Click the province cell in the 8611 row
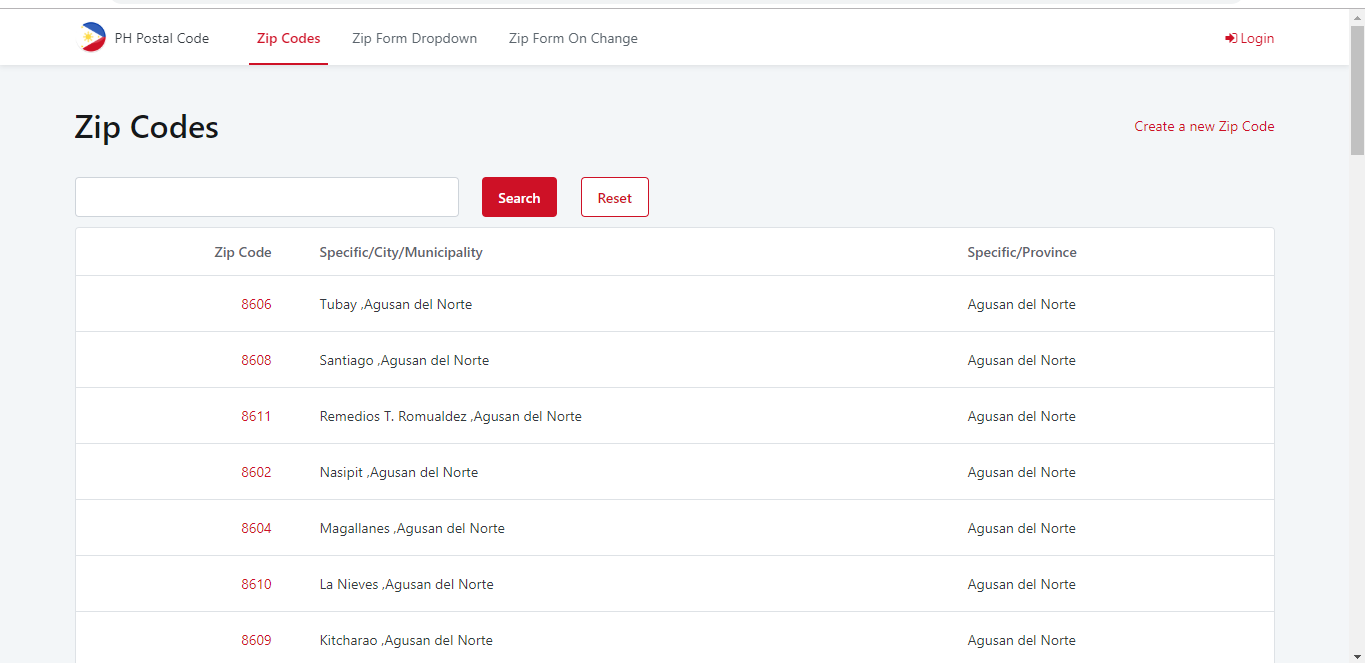This screenshot has height=663, width=1365. [1022, 416]
